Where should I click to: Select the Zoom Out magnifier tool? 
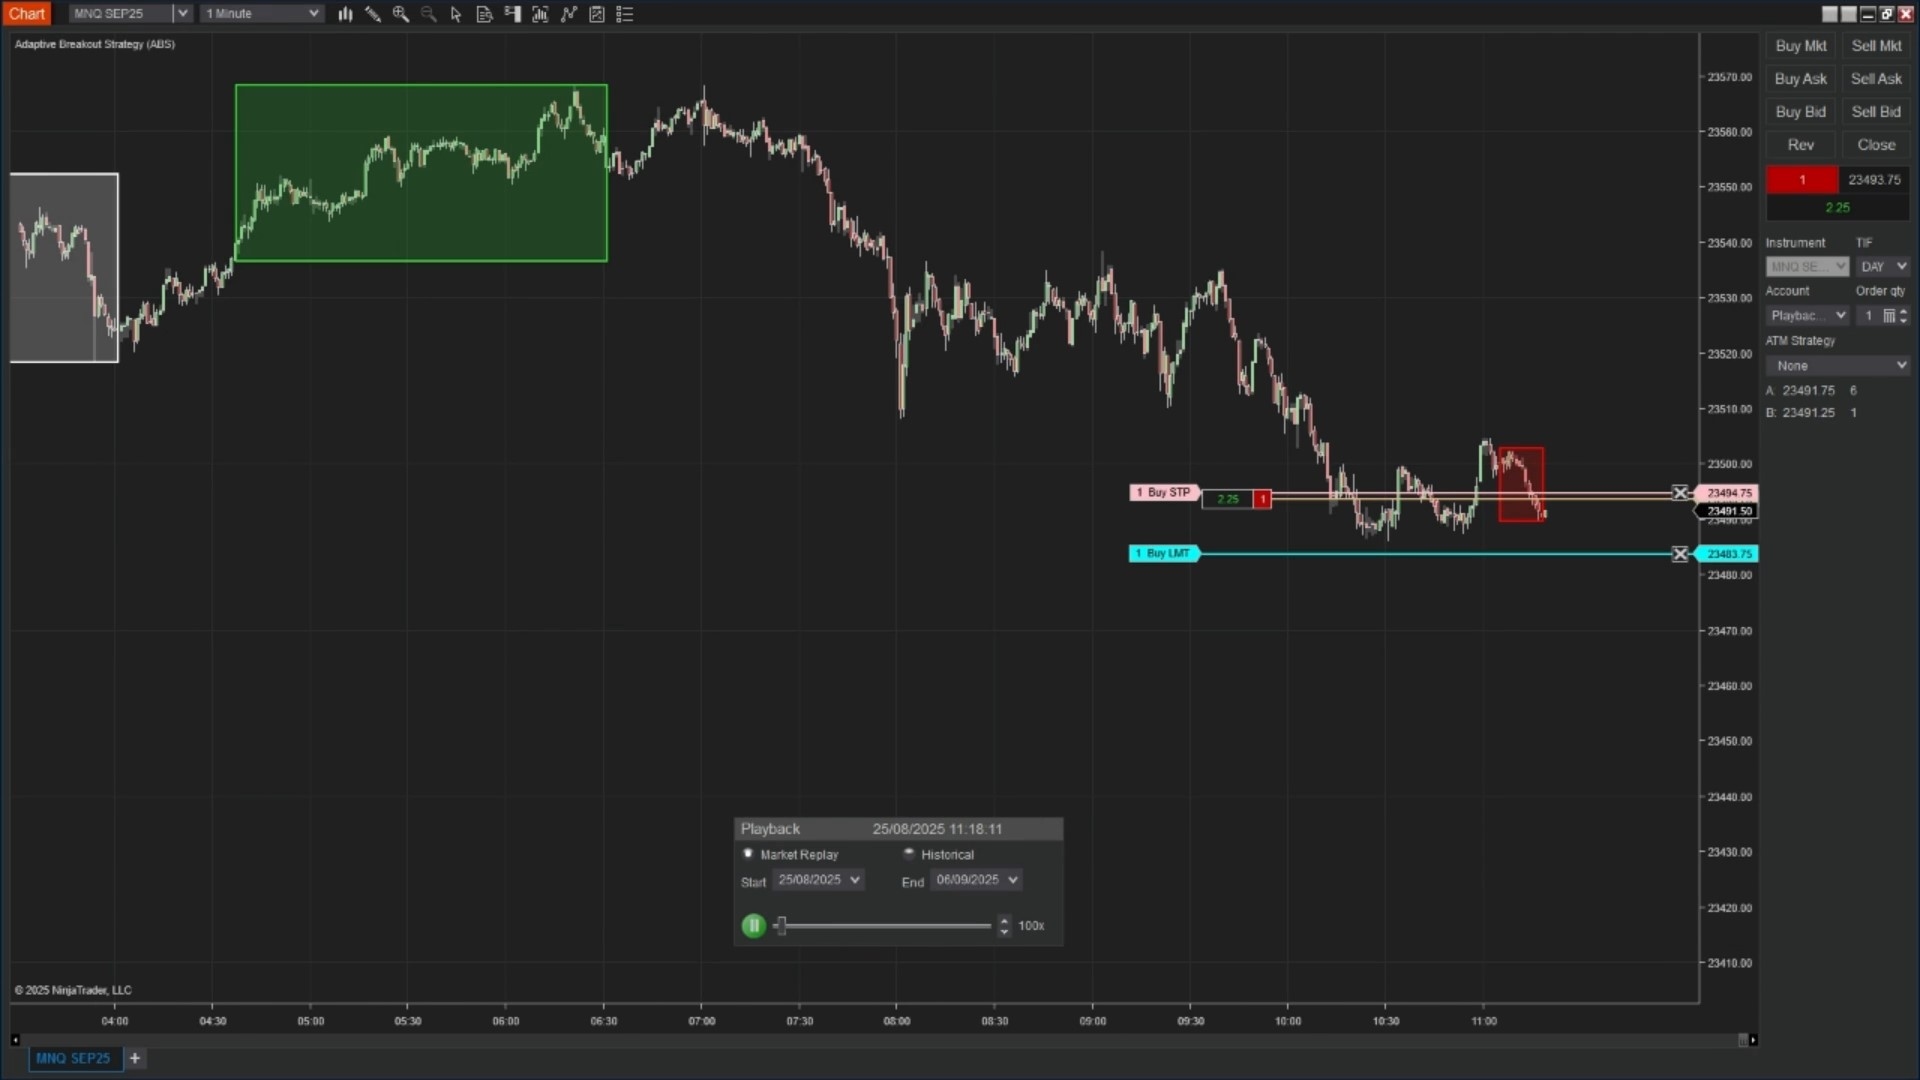coord(428,14)
